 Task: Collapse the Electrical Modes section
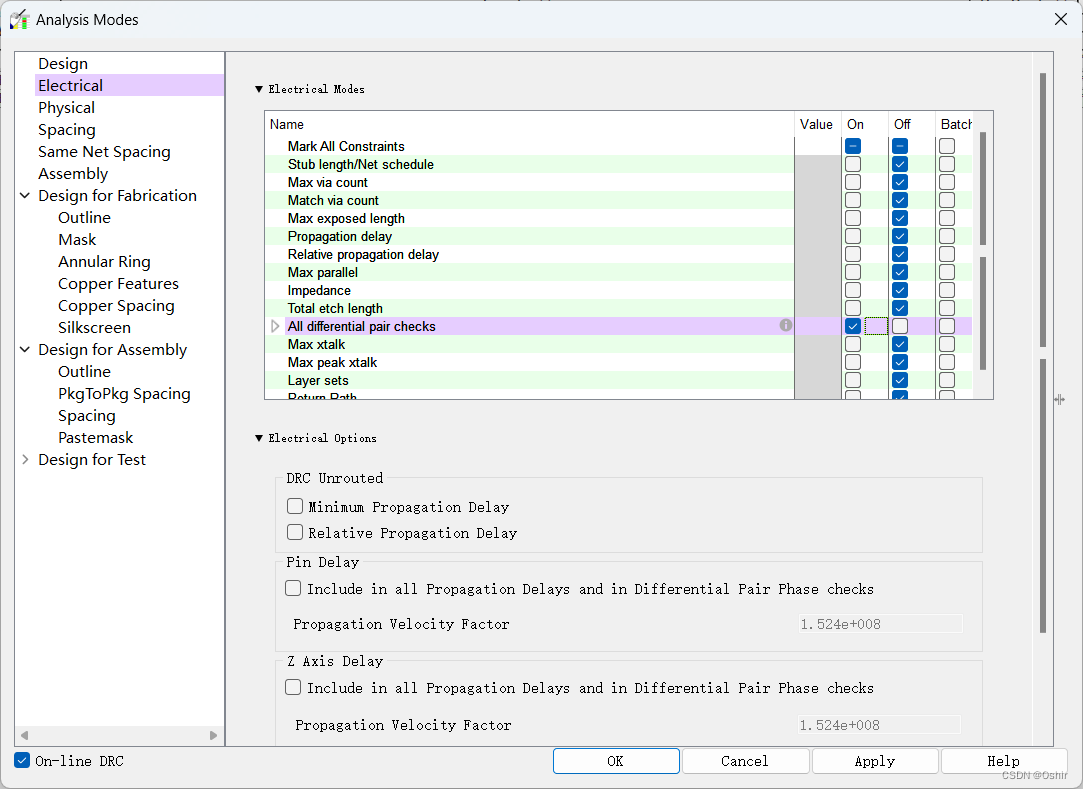(260, 89)
